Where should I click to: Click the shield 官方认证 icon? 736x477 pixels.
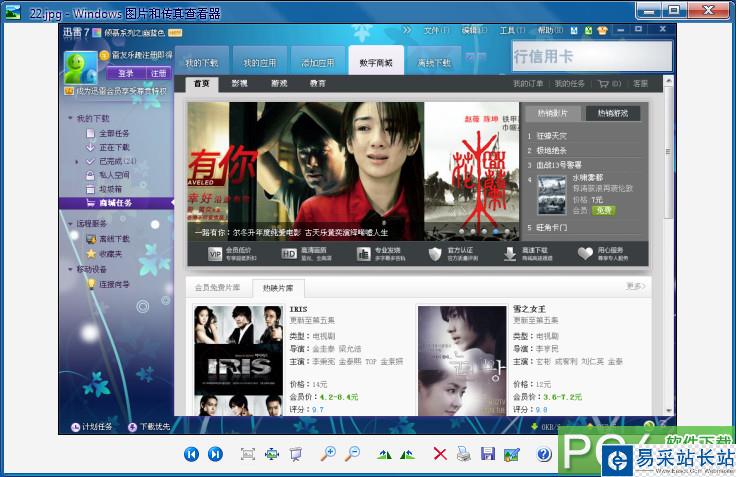point(435,254)
